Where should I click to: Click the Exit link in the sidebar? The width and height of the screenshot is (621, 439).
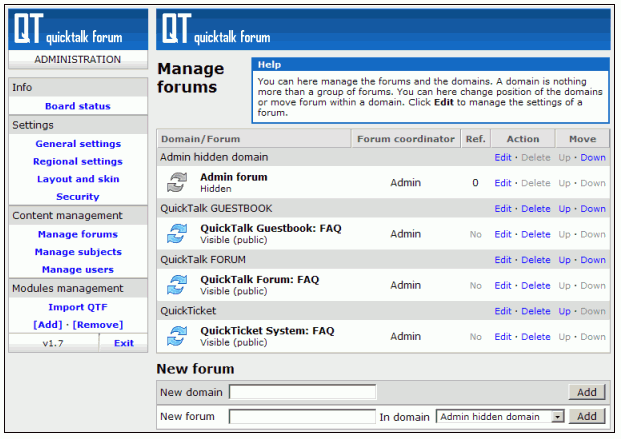click(123, 343)
